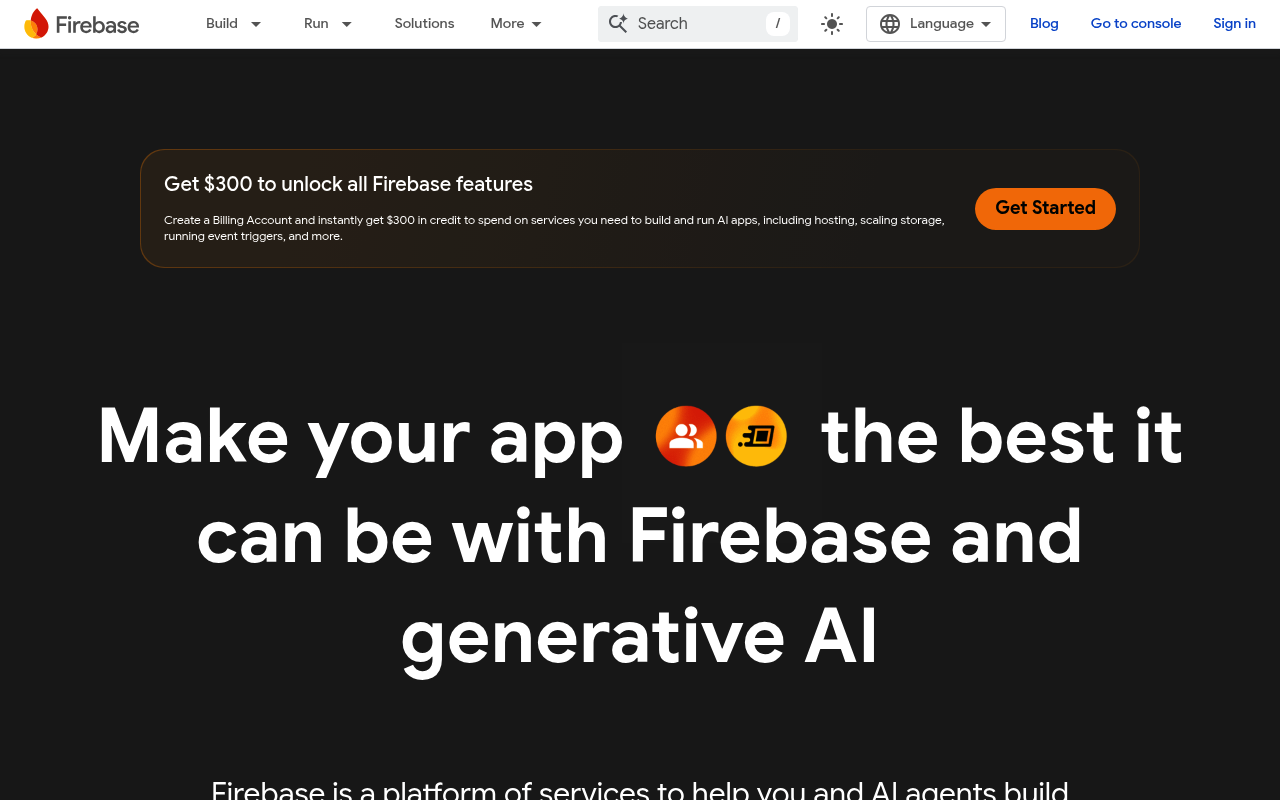The image size is (1280, 800).
Task: Click Go to console link
Action: point(1136,23)
